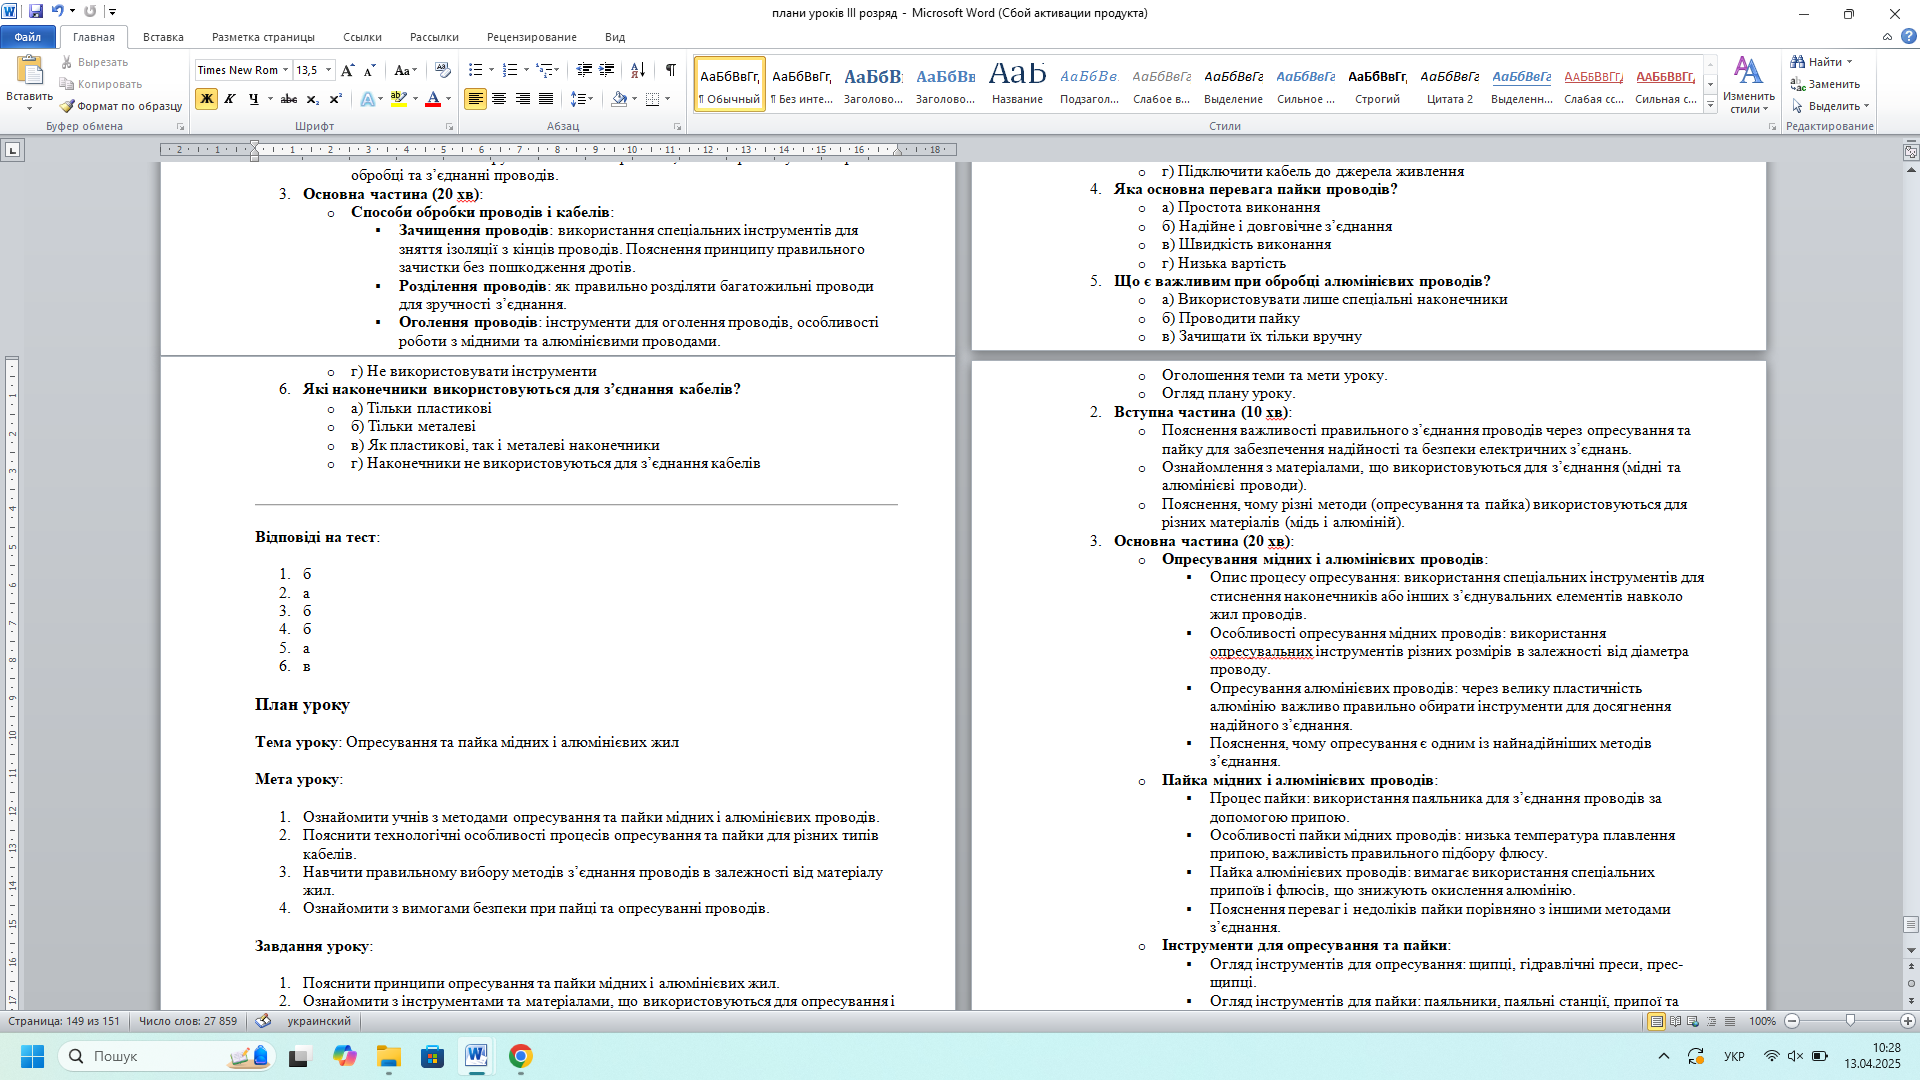This screenshot has height=1080, width=1920.
Task: Click the Format Painter icon
Action: point(68,106)
